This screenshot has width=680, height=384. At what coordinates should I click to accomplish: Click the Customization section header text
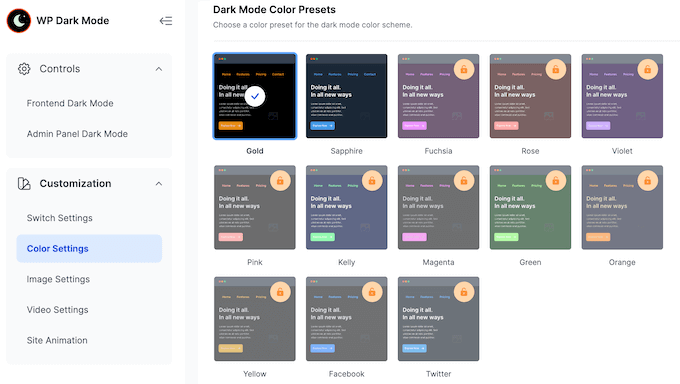tap(75, 184)
